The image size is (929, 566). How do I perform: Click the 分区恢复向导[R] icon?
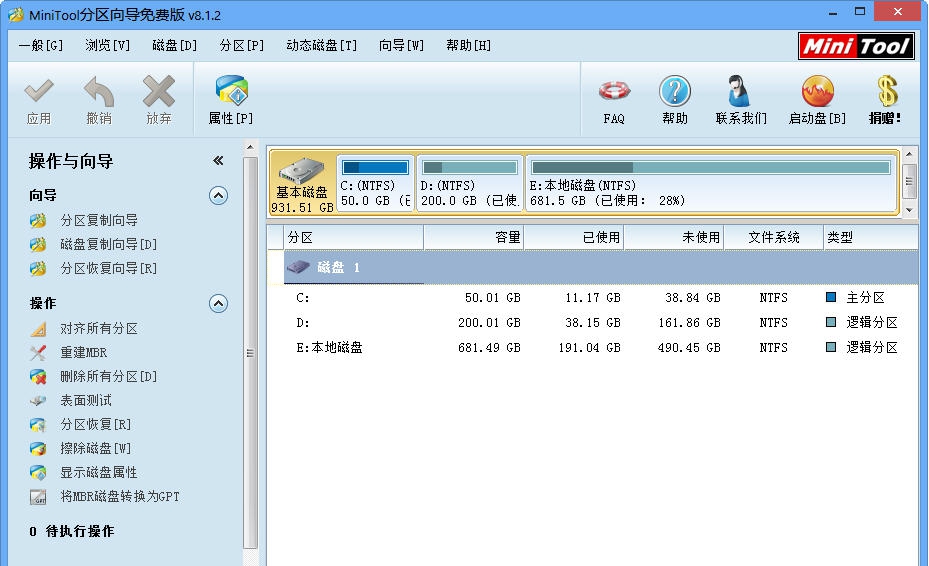click(x=38, y=268)
